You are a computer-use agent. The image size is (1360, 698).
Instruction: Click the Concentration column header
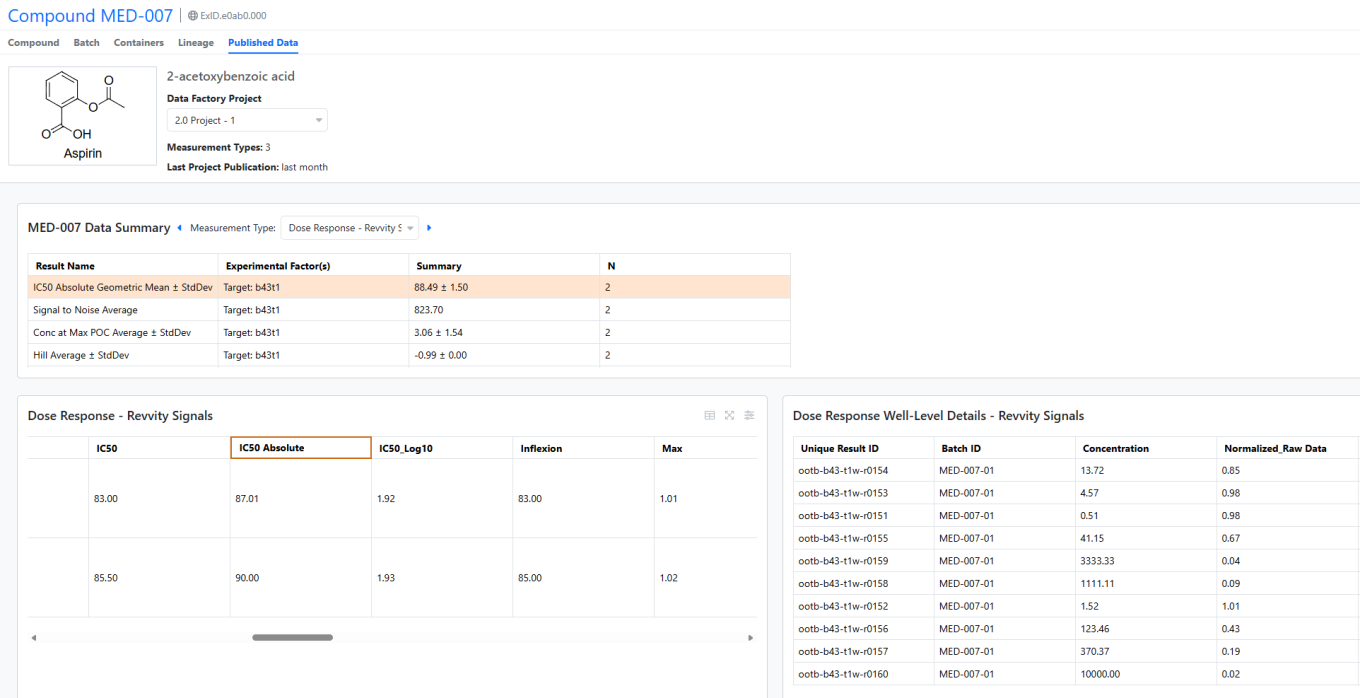tap(1115, 448)
